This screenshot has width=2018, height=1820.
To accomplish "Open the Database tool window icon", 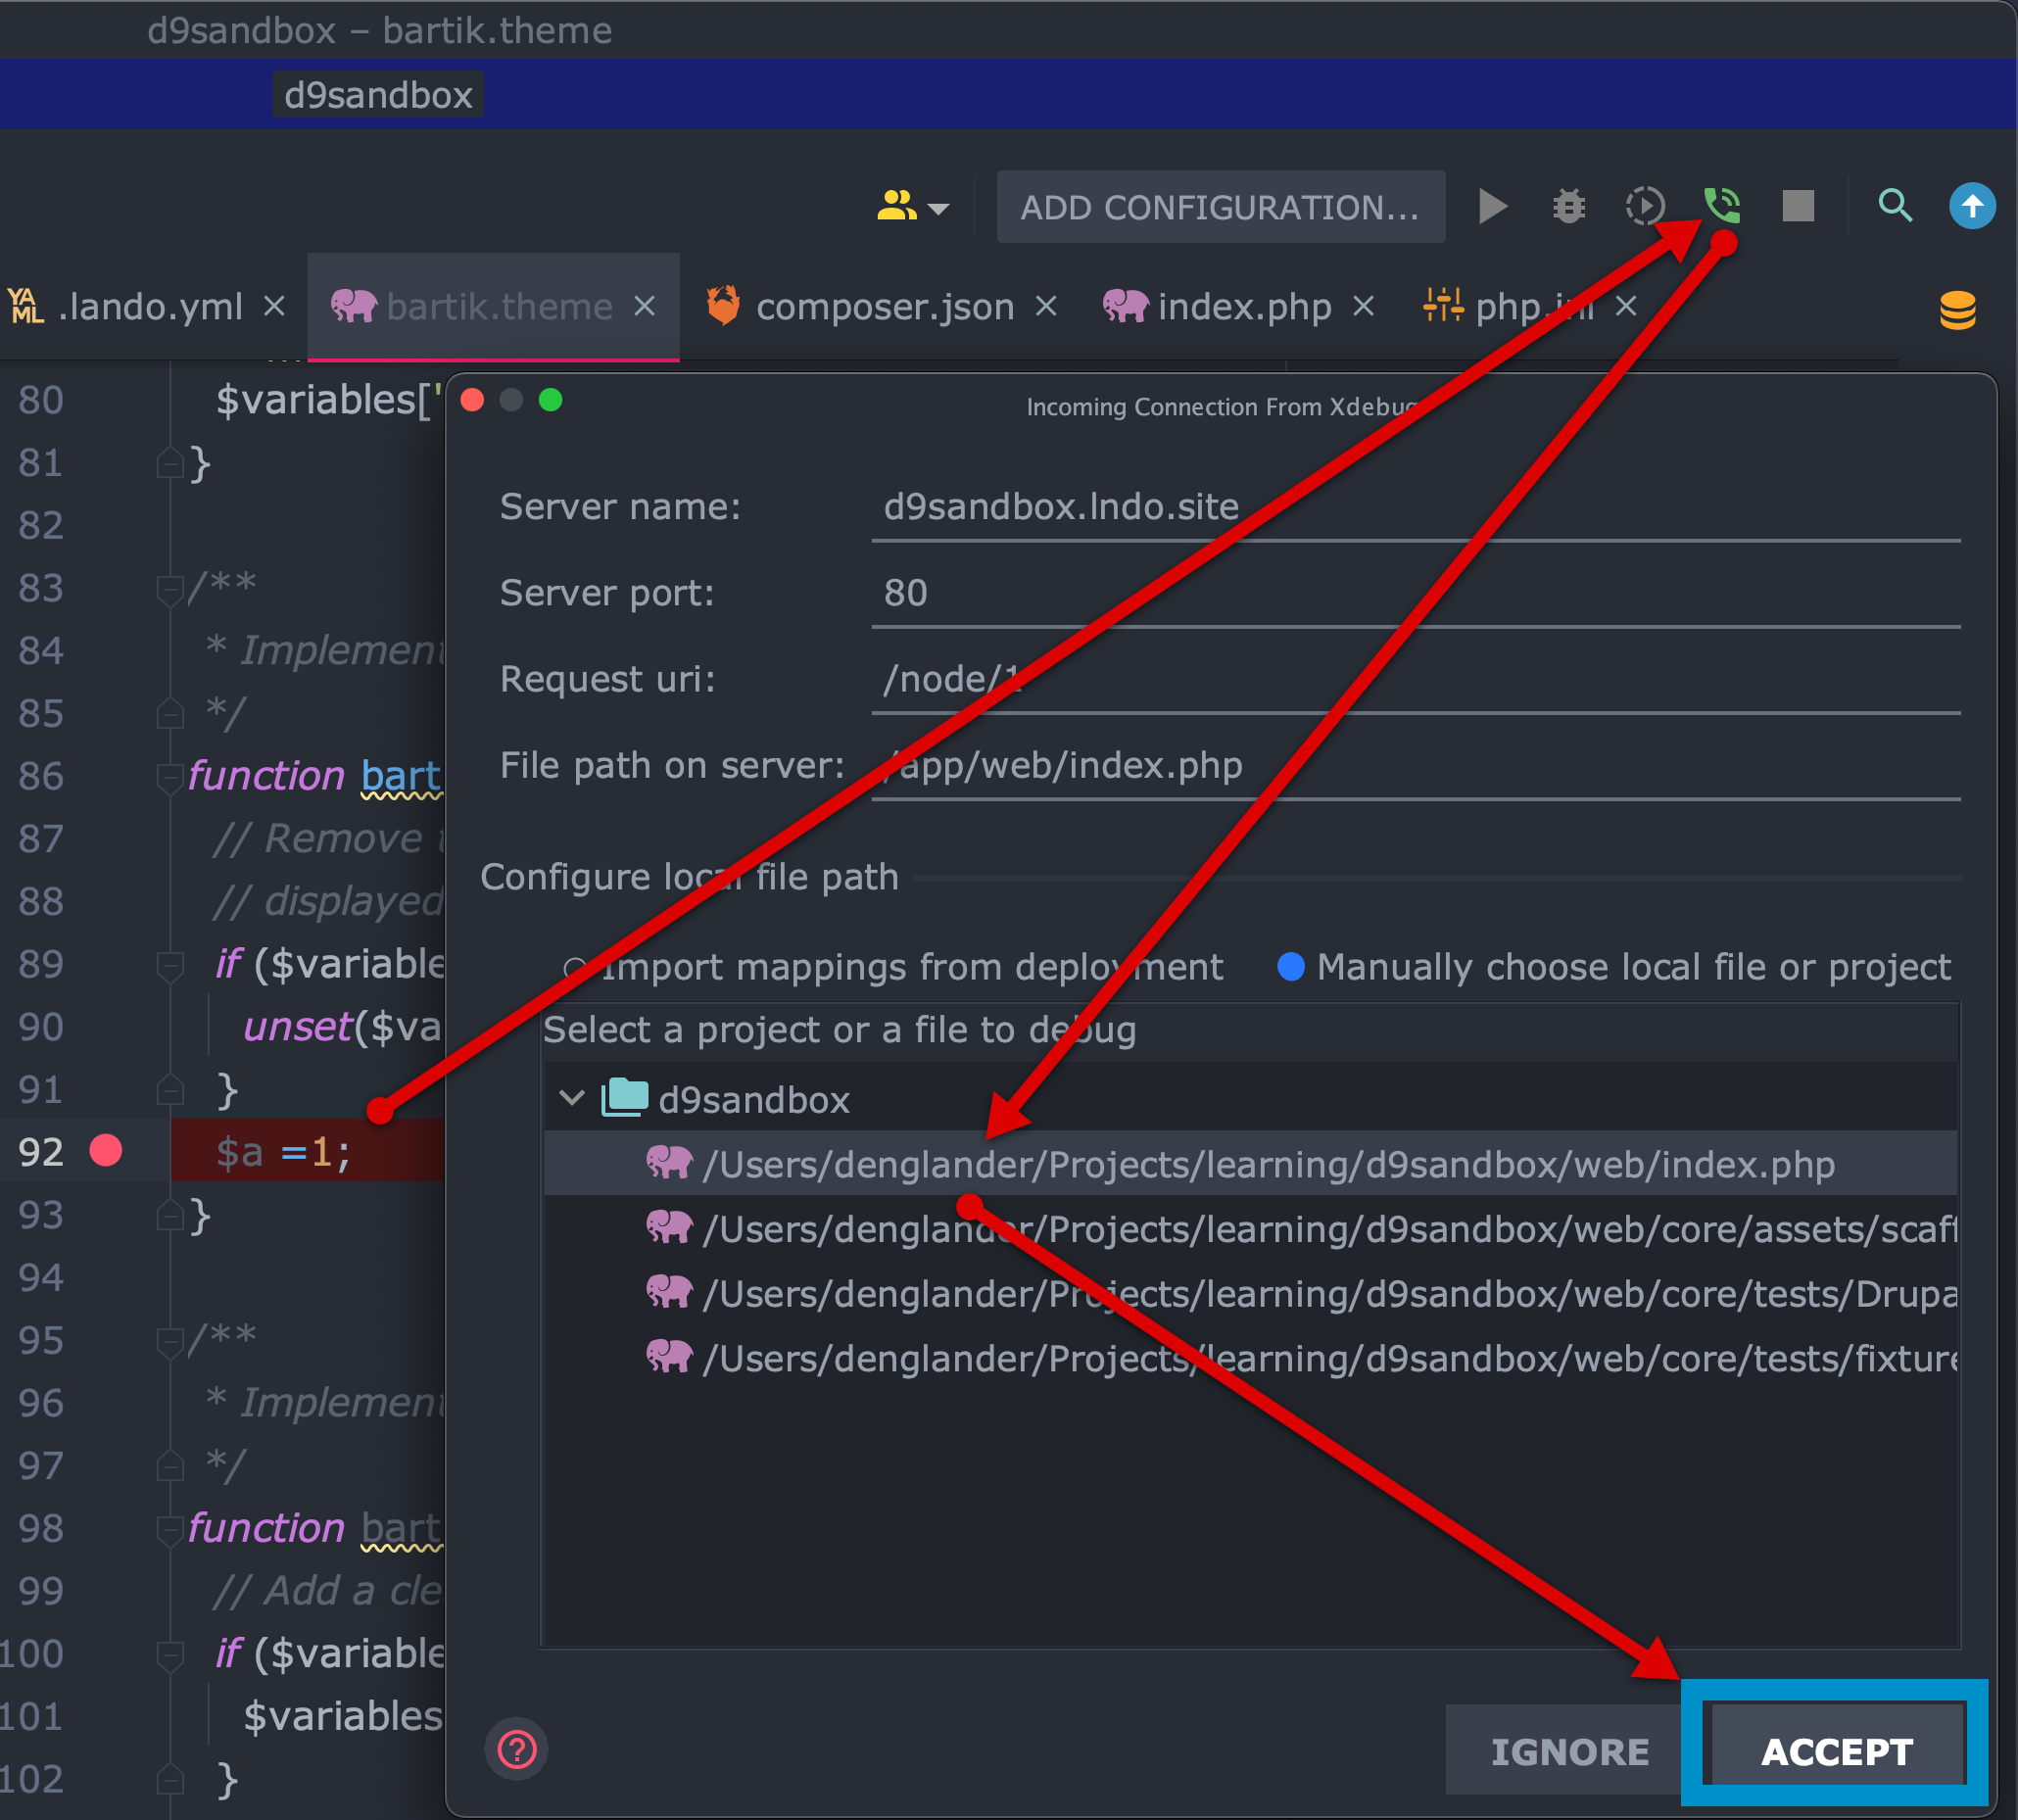I will click(1958, 310).
